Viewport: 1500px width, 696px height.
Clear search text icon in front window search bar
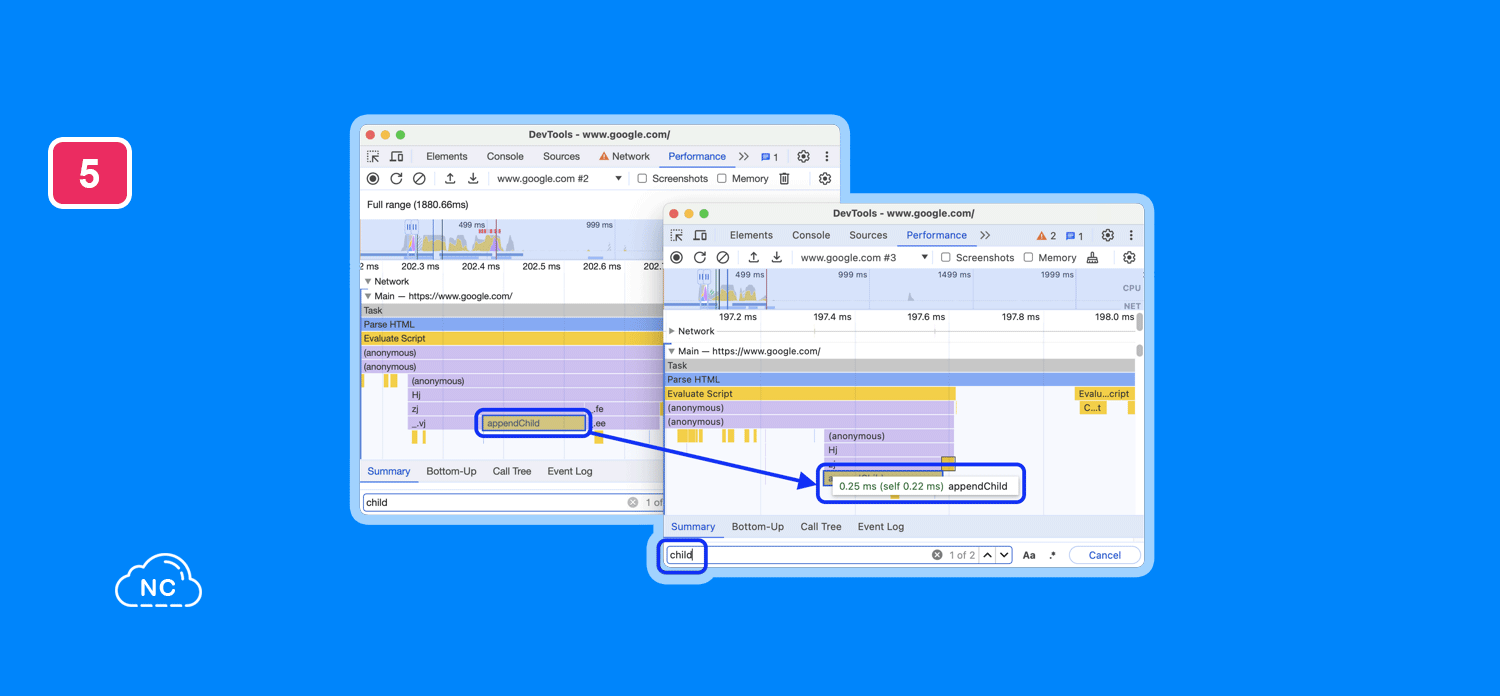(937, 555)
